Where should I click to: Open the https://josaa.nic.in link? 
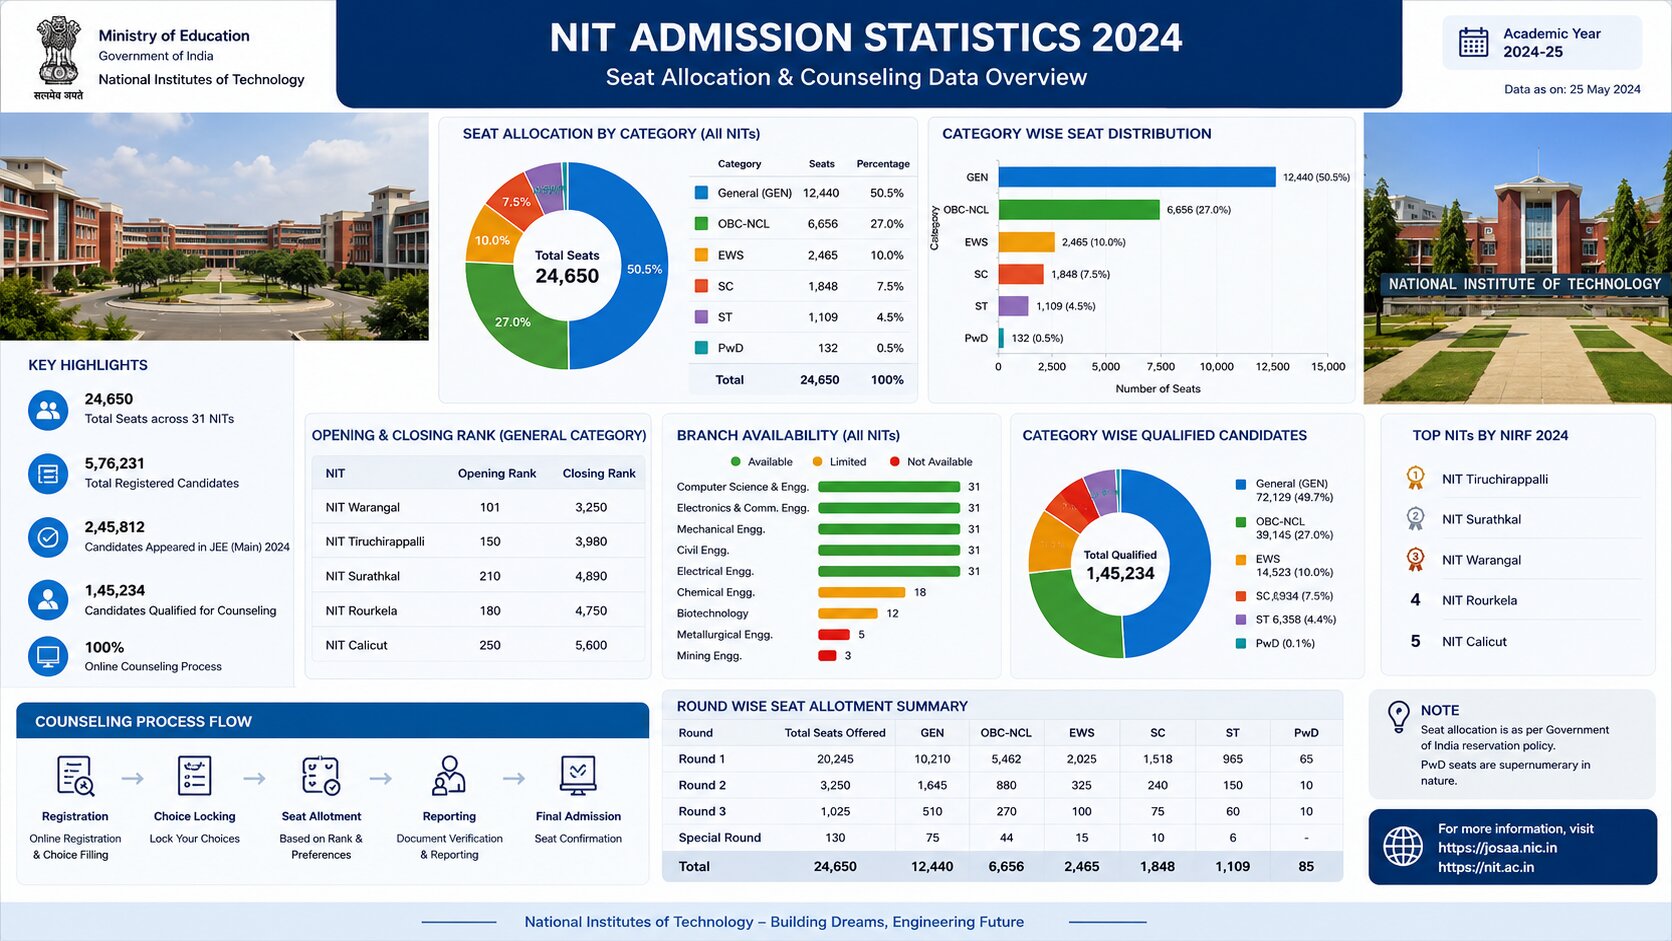[1497, 848]
